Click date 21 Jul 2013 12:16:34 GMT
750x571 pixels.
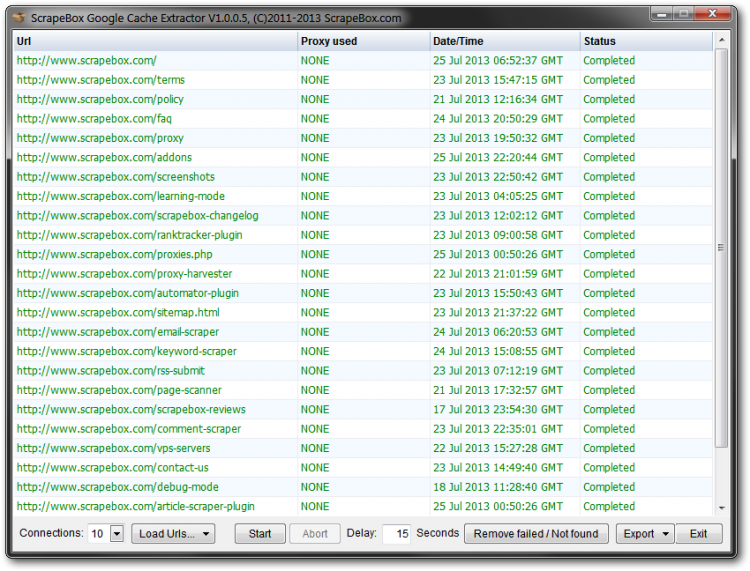(x=498, y=99)
